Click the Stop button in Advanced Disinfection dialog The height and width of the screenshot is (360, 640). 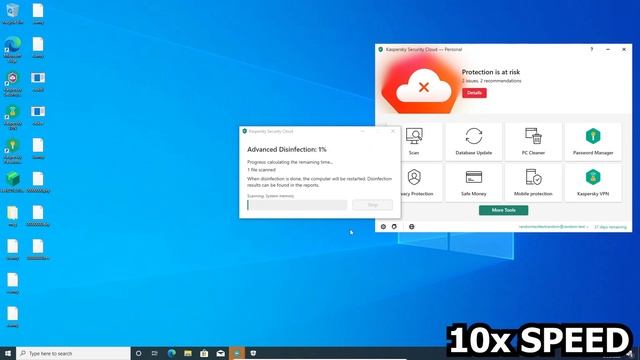[x=373, y=205]
